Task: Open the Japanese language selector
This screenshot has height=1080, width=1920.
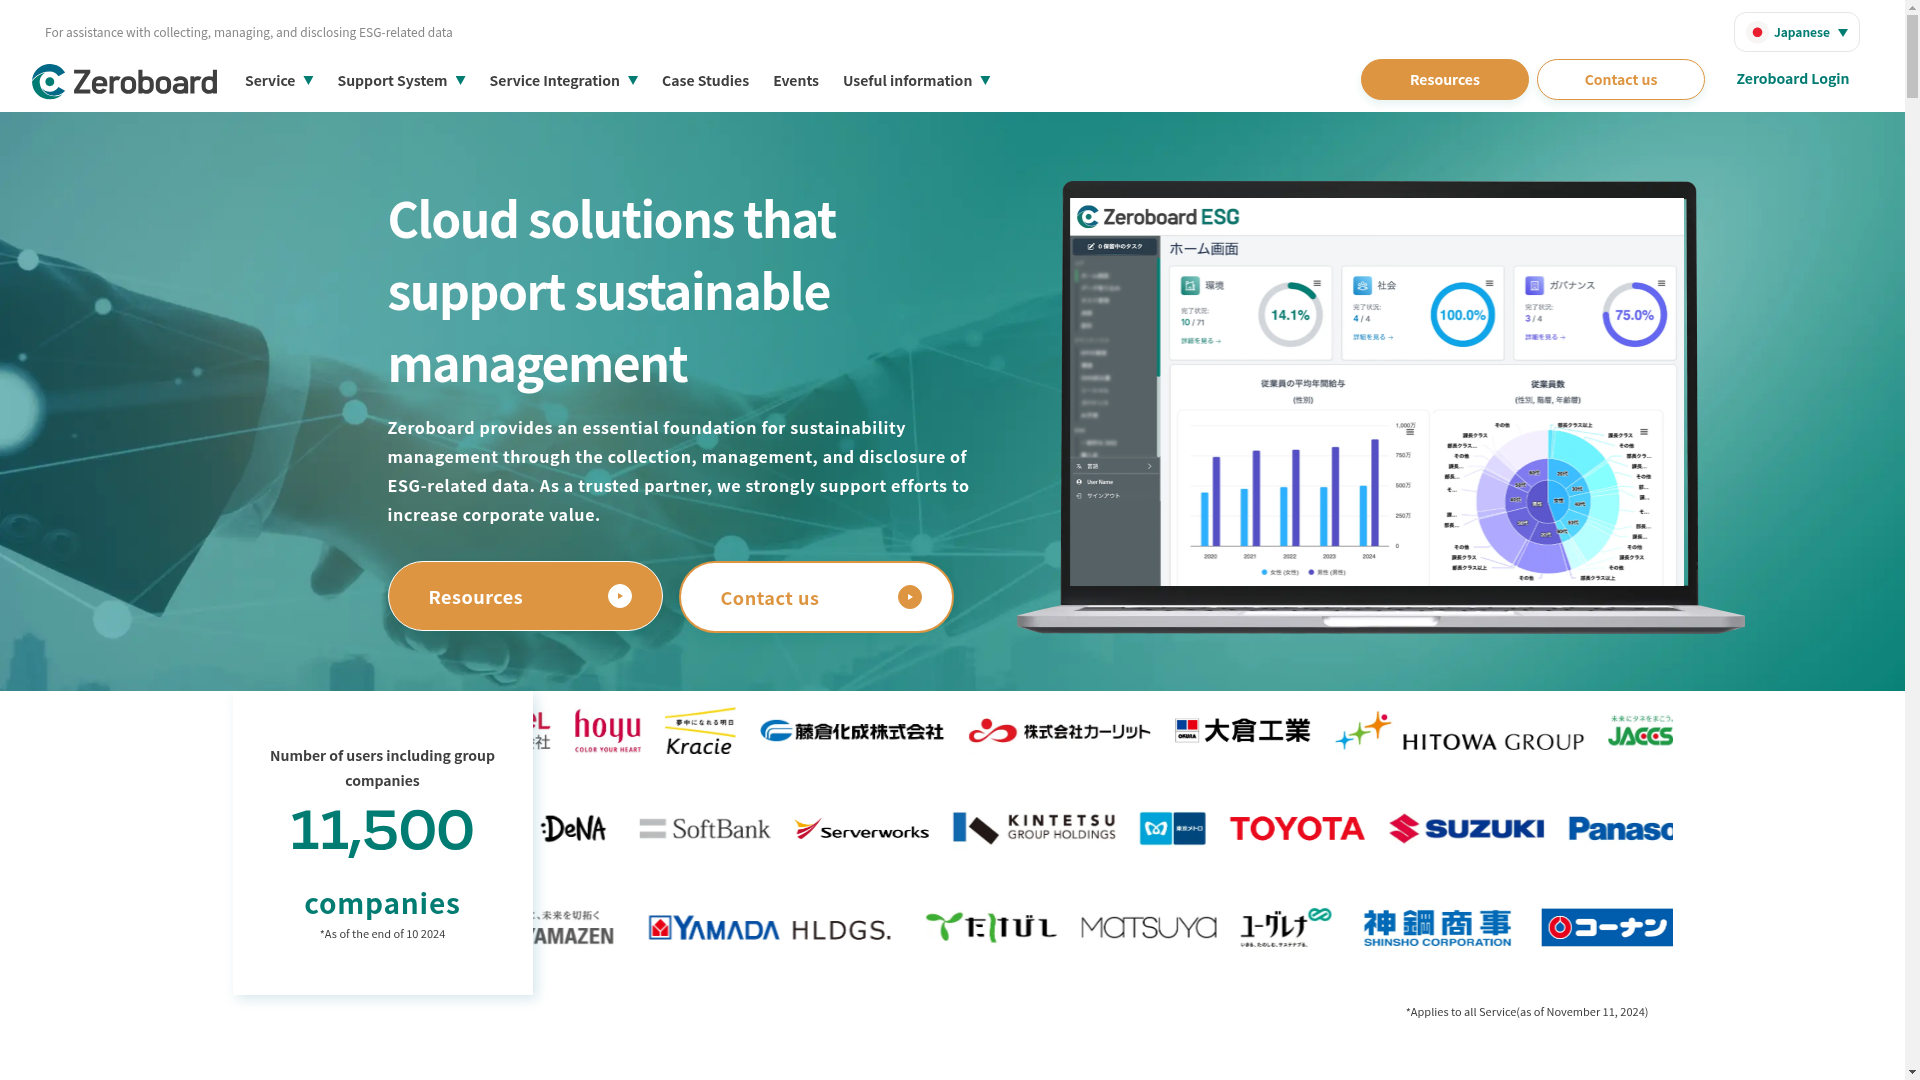Action: pyautogui.click(x=1796, y=32)
